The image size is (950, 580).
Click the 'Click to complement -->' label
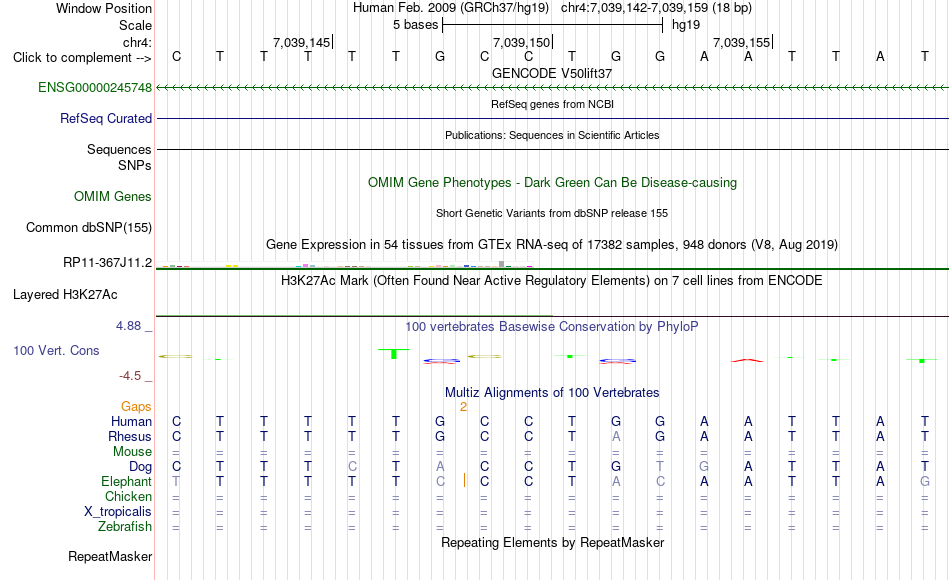click(82, 58)
